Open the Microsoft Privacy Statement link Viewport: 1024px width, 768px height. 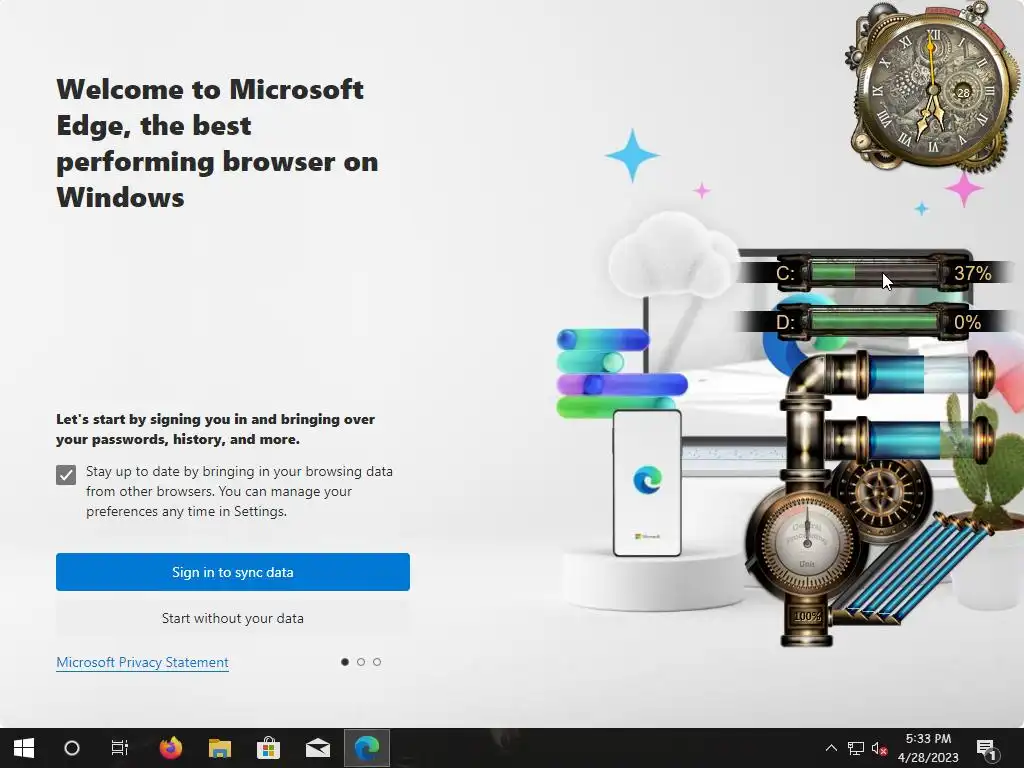[x=142, y=662]
